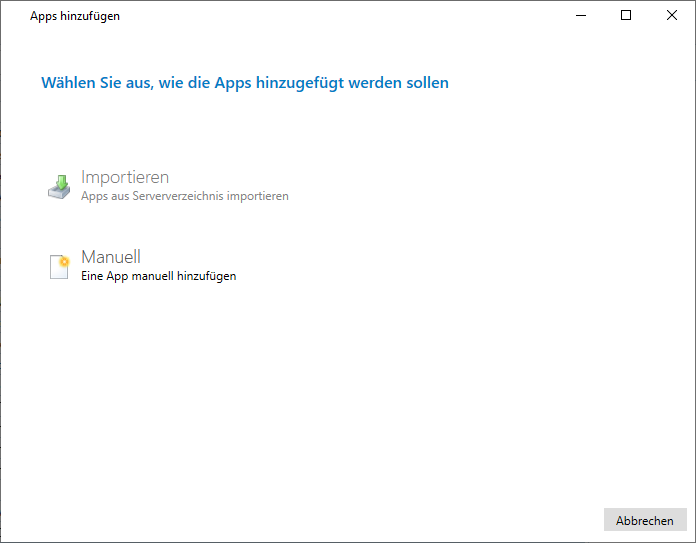The width and height of the screenshot is (696, 543).
Task: Click the Importieren green arrow drive icon
Action: 60,186
